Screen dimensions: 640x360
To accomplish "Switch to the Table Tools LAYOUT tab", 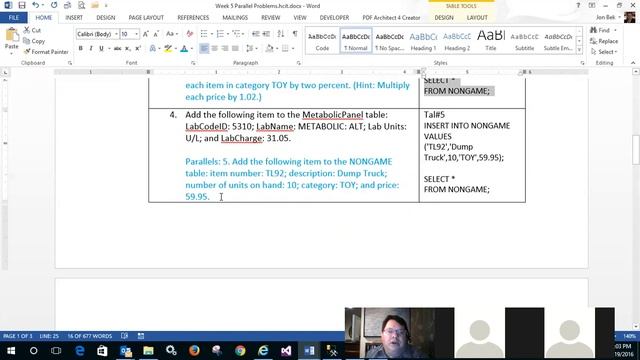I will (477, 18).
